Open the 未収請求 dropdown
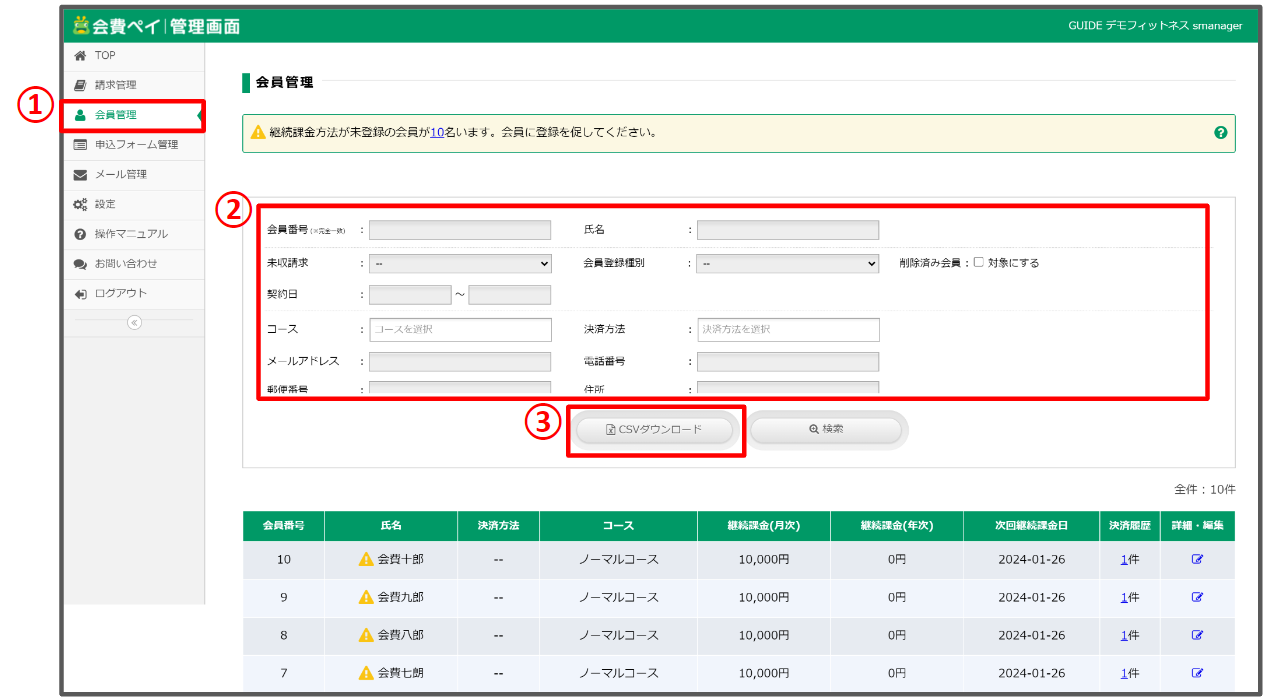Image resolution: width=1264 pixels, height=698 pixels. [460, 264]
